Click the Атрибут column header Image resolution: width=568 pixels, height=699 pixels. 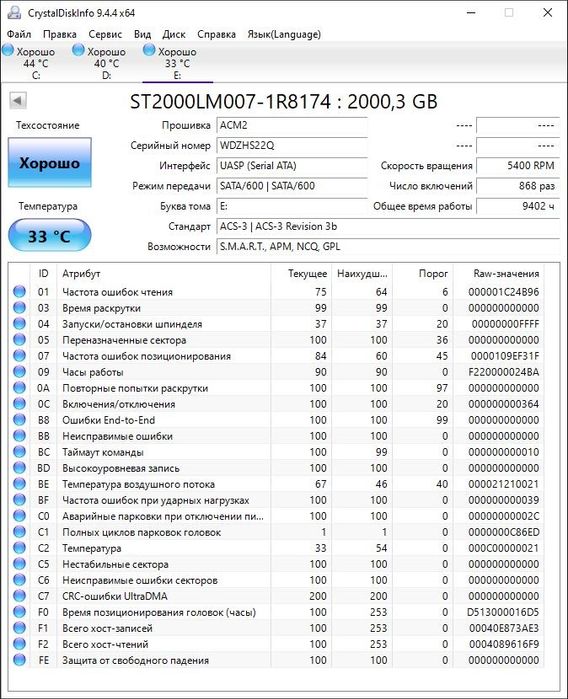(x=164, y=273)
